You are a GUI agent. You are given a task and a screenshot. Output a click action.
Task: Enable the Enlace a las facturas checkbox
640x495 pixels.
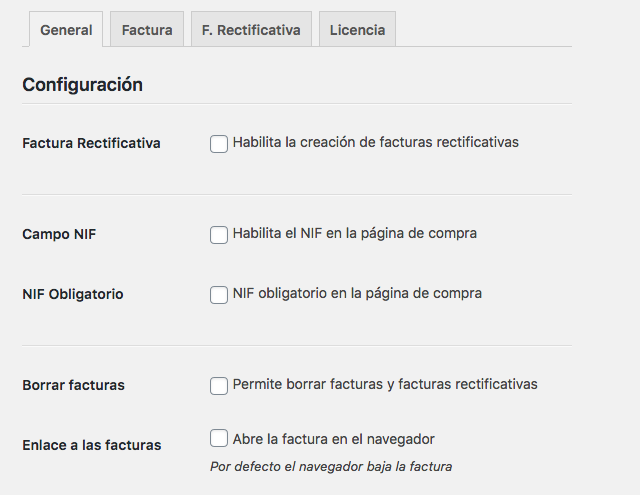[x=219, y=438]
